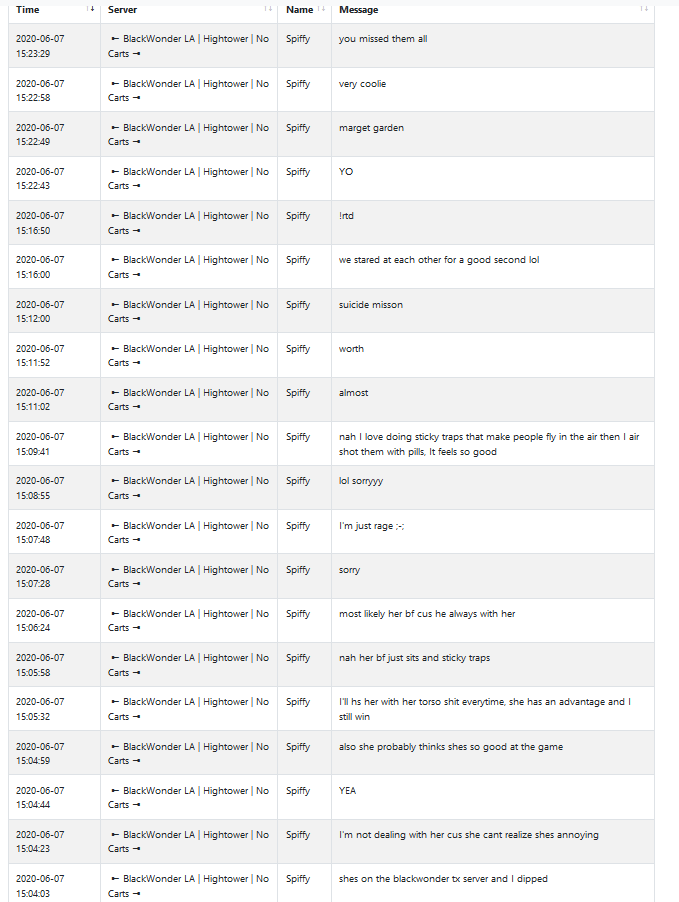Click the sort arrow in Time column header

(90, 9)
